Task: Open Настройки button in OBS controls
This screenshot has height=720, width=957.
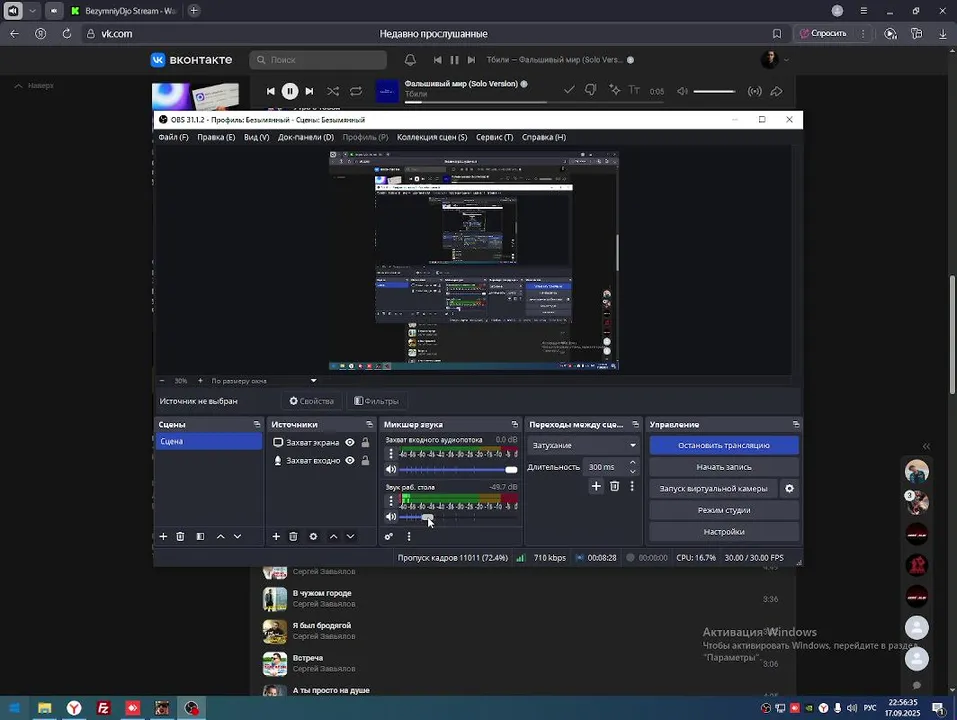Action: (x=724, y=531)
